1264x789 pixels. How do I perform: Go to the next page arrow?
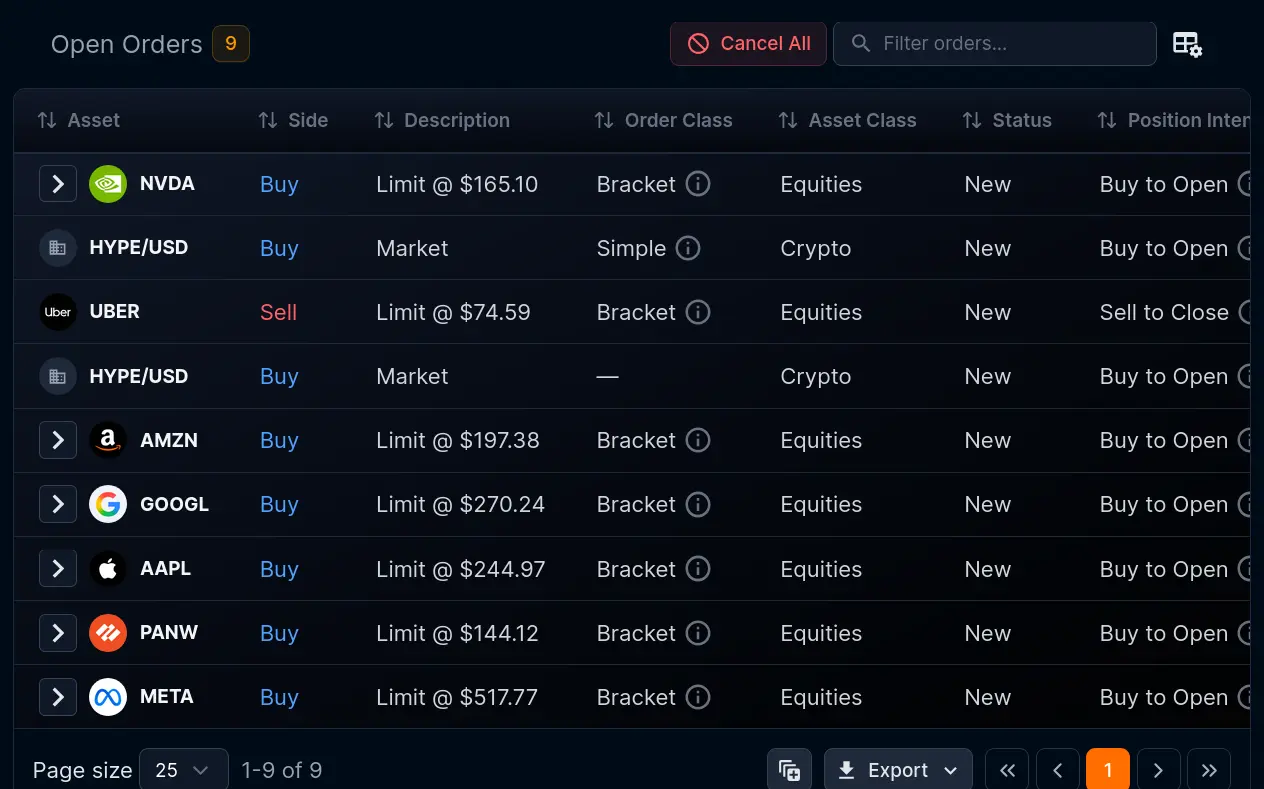pos(1159,770)
